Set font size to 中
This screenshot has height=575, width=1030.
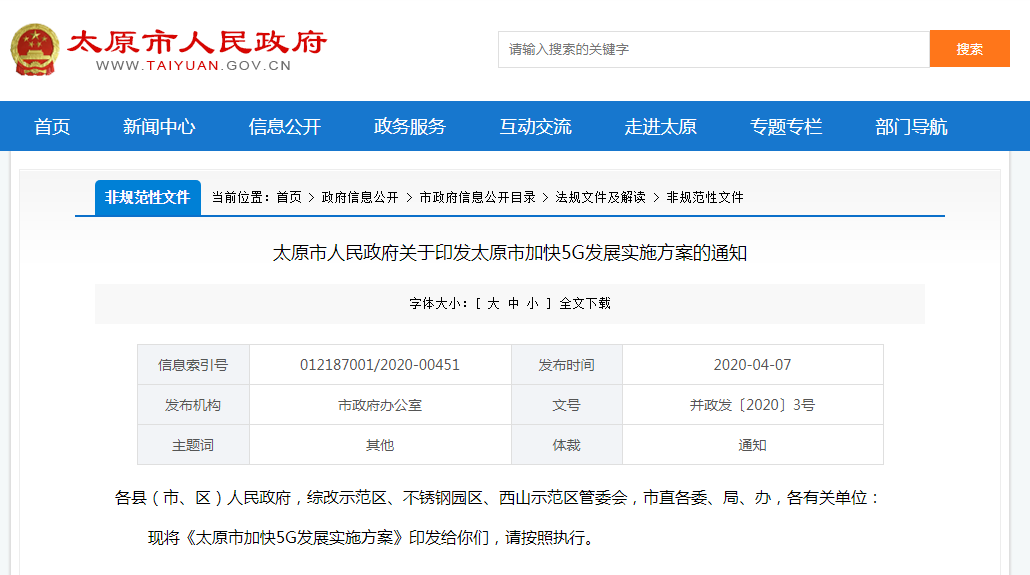click(x=513, y=303)
